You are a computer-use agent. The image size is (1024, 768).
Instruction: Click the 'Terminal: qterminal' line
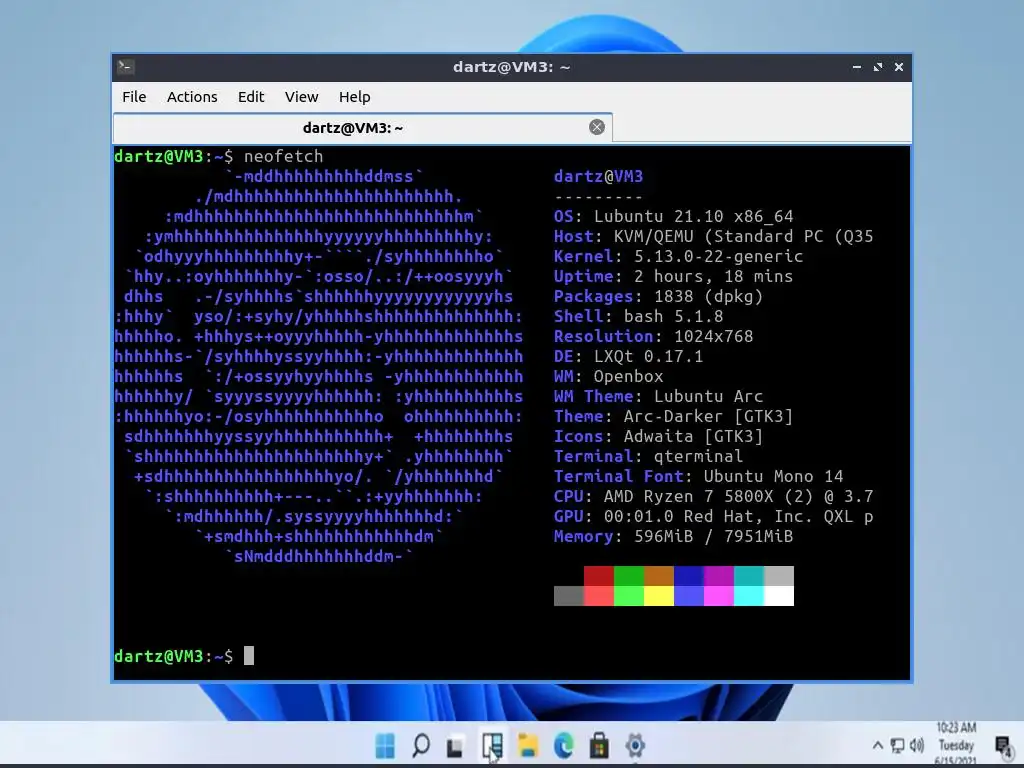[648, 456]
